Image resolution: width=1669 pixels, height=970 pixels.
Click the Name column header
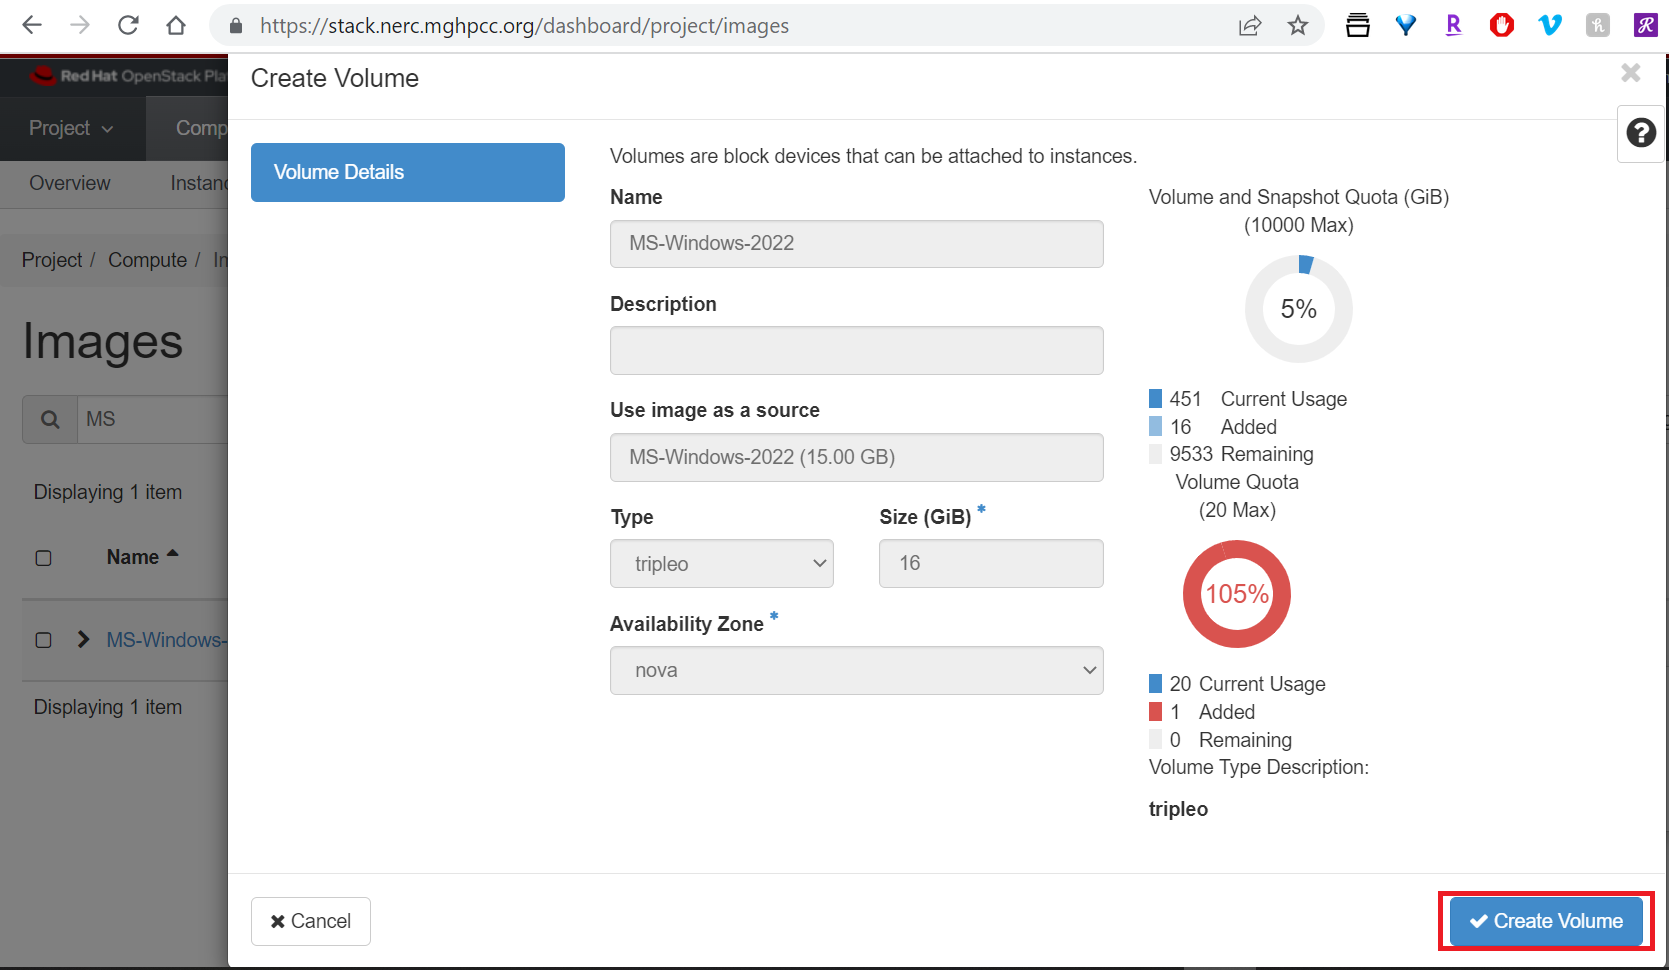[133, 558]
